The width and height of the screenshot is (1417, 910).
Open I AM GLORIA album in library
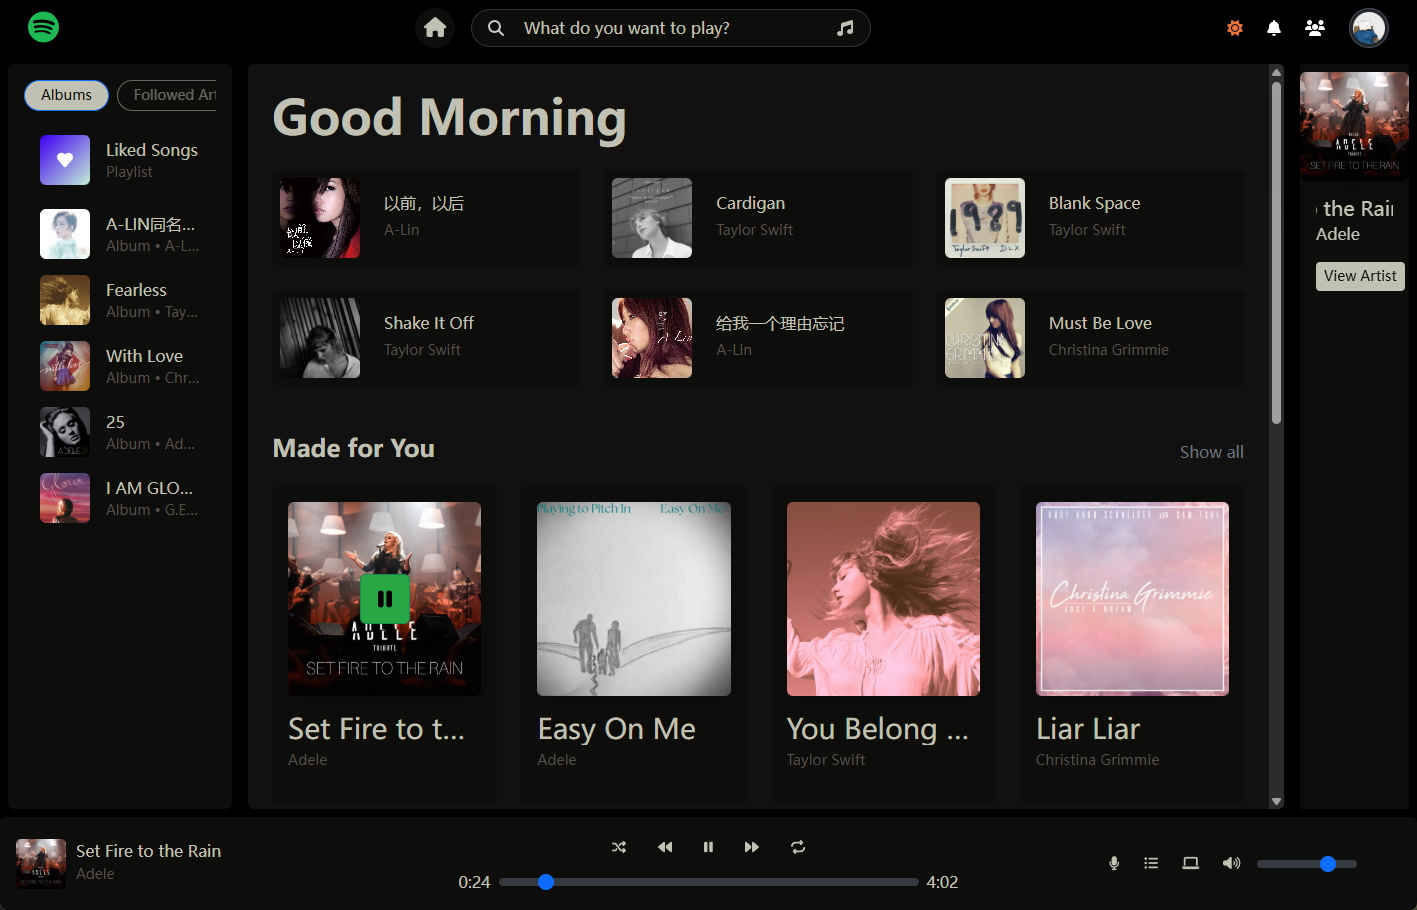pyautogui.click(x=120, y=498)
